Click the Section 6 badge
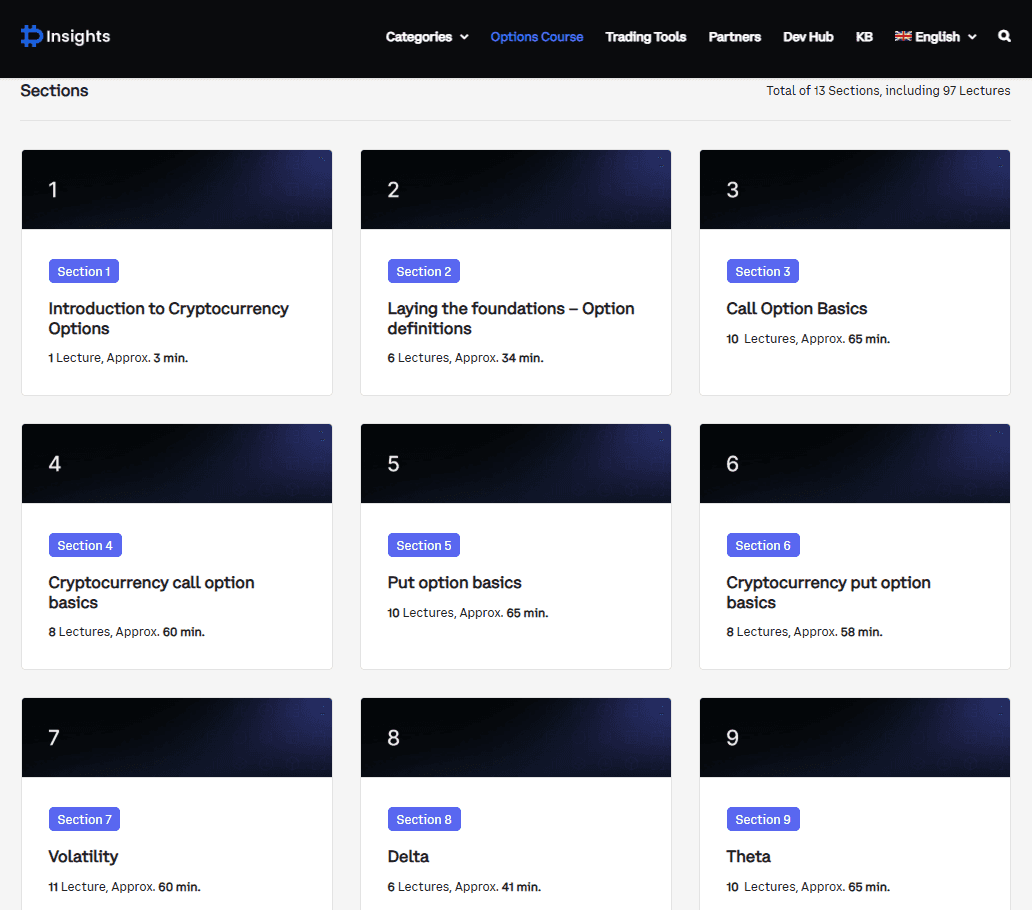Image resolution: width=1032 pixels, height=910 pixels. (763, 545)
